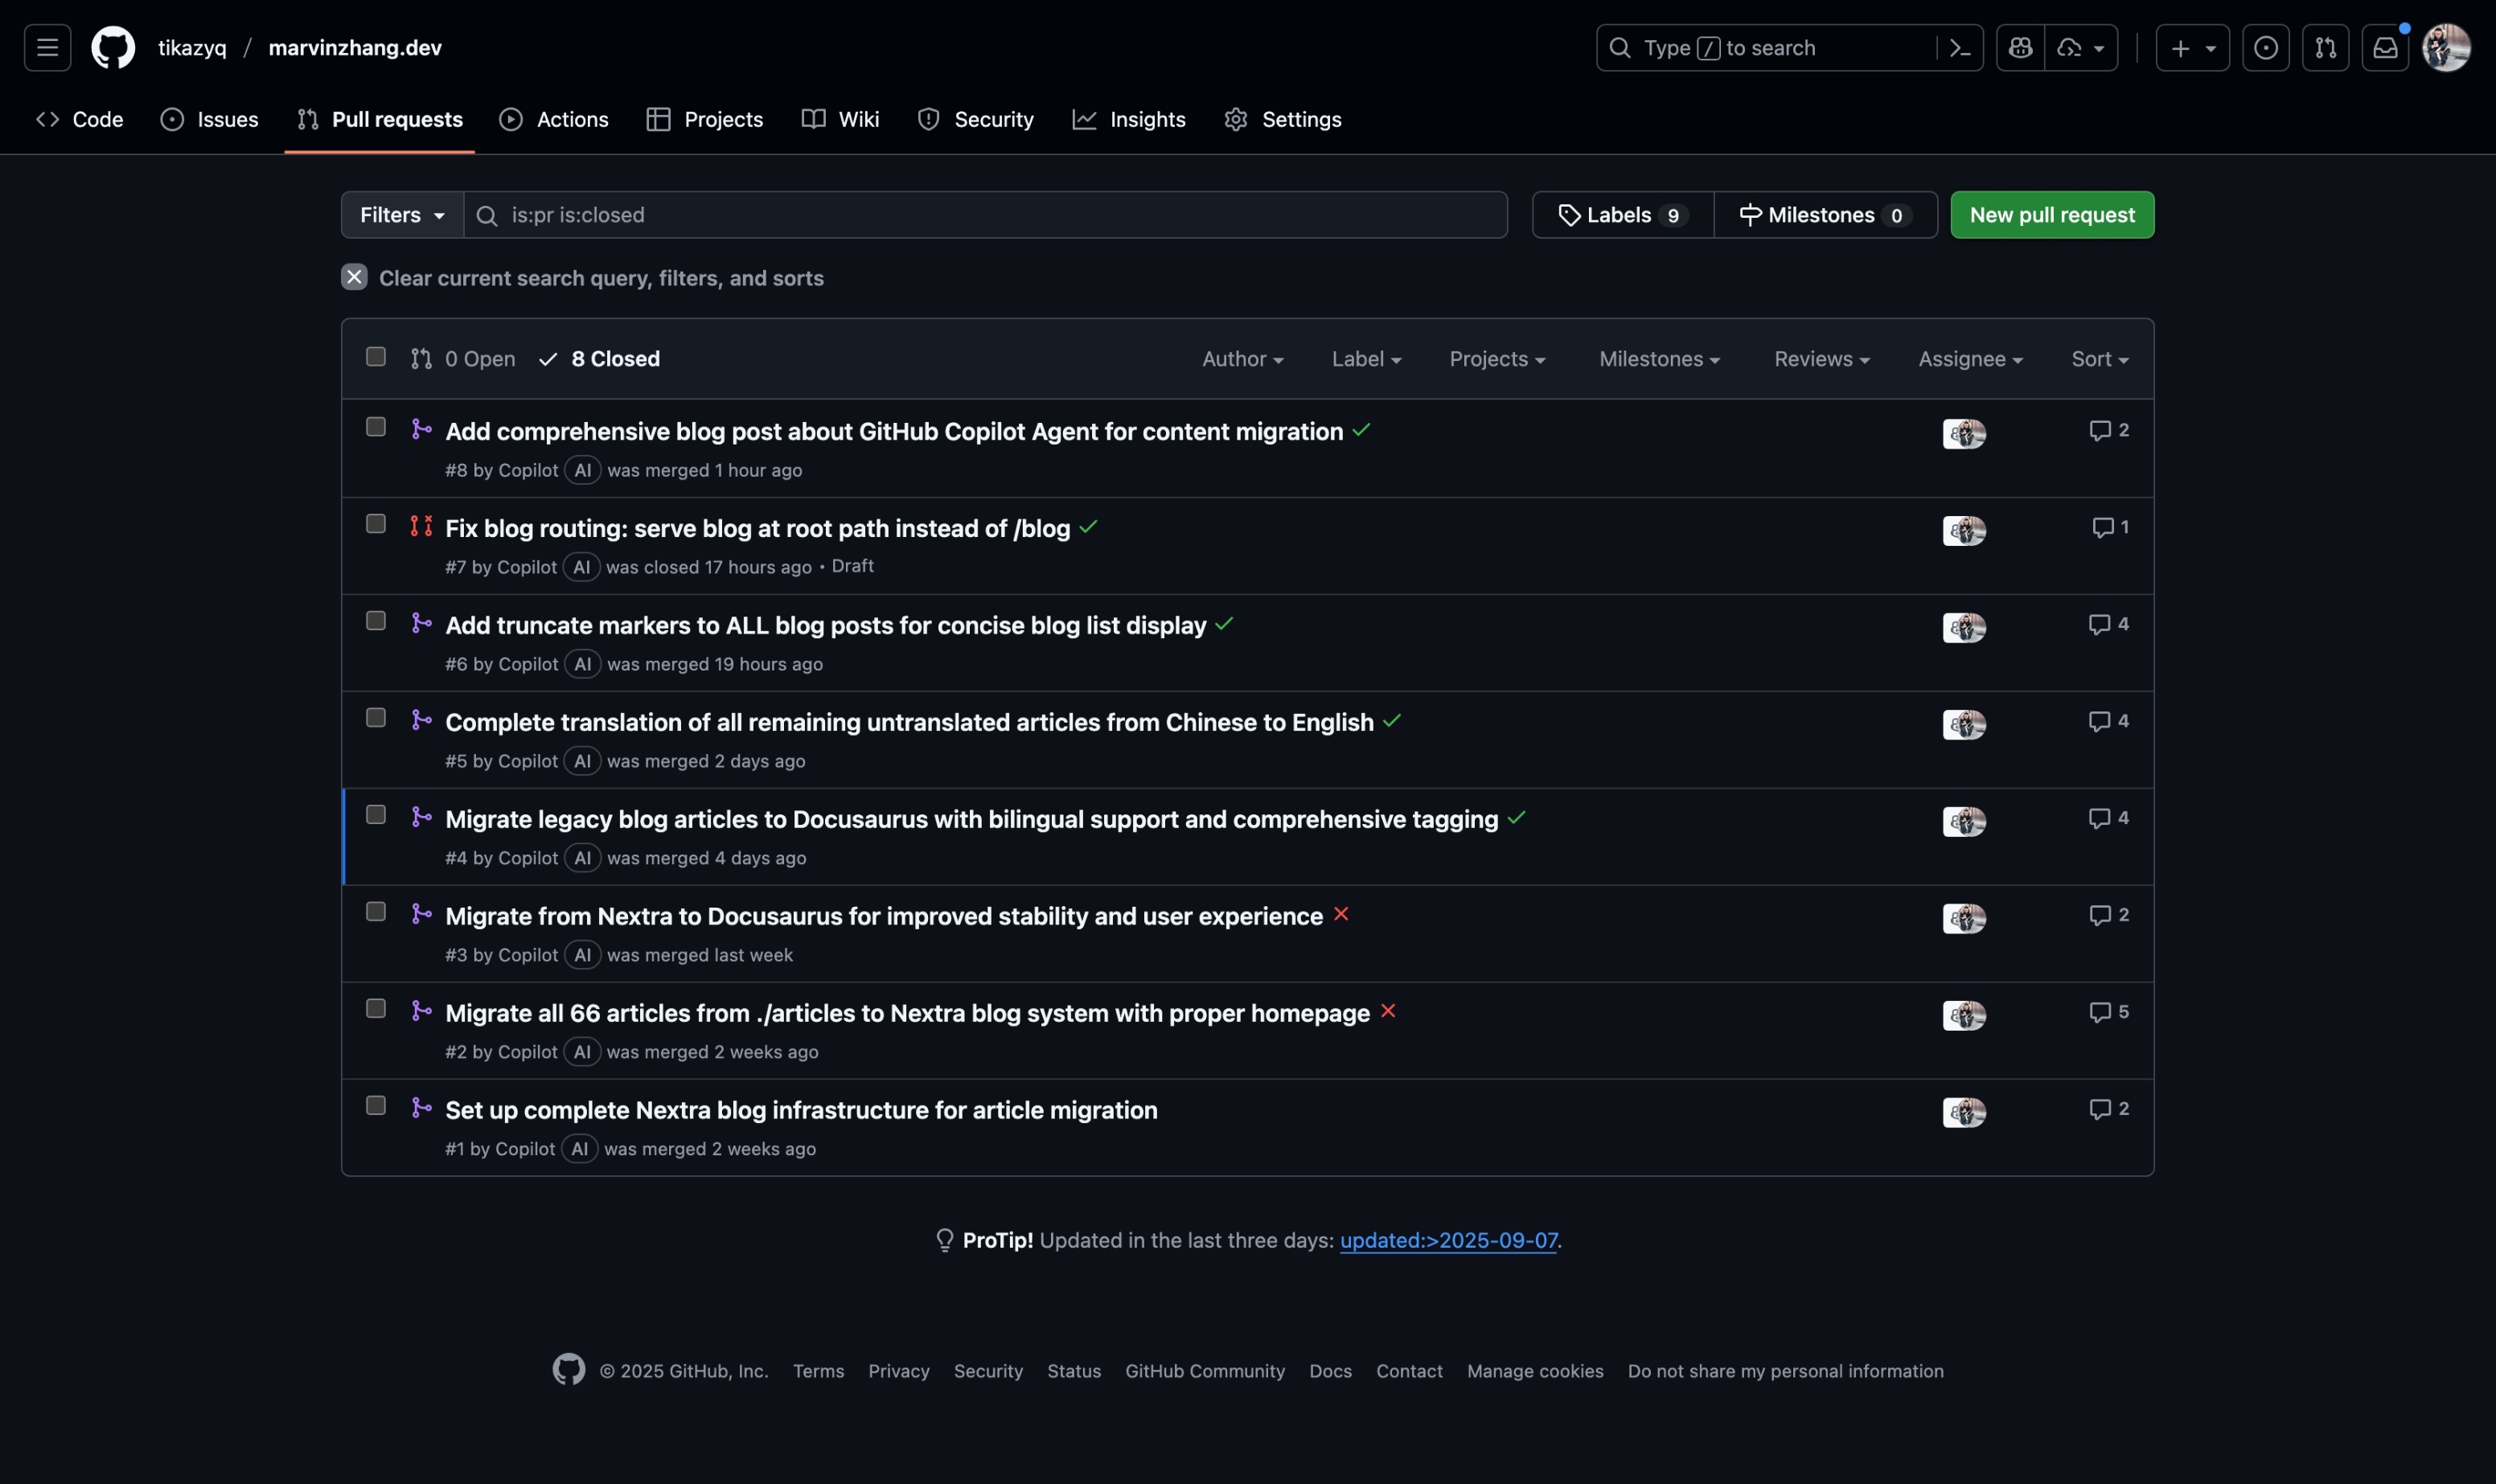Focus the is:pr is:closed search field
Screen dimensions: 2496x1484
tap(986, 215)
